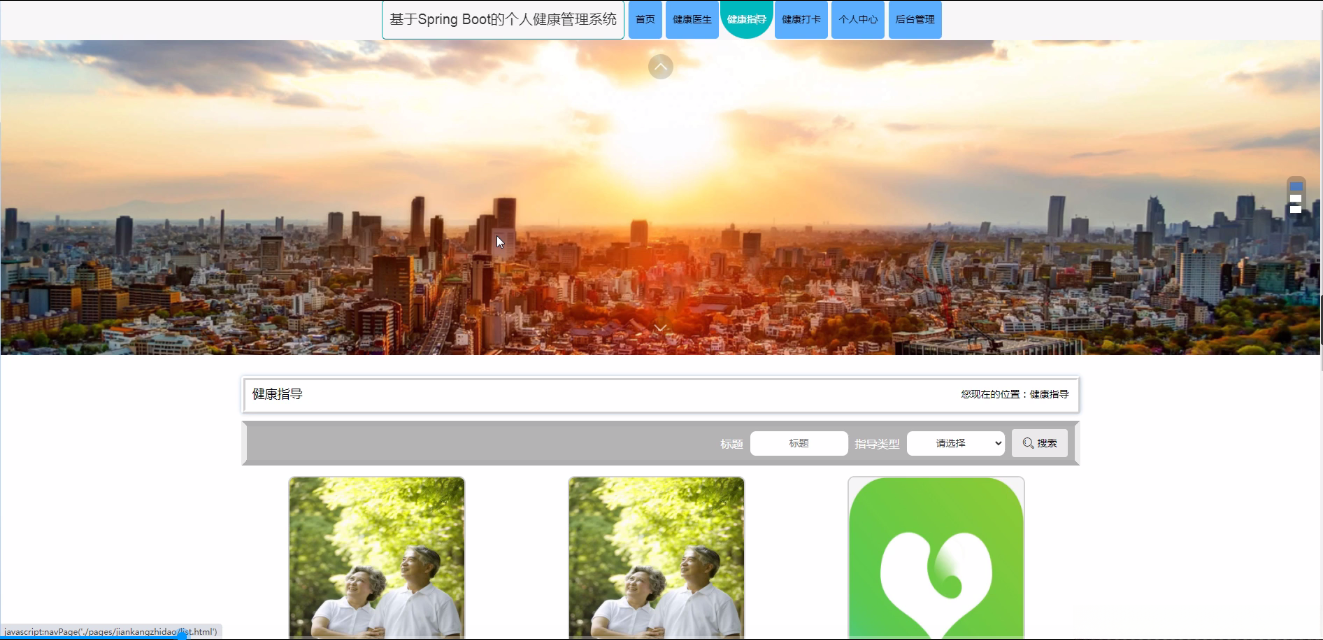Click the down chevron on the banner image
This screenshot has width=1323, height=640.
point(660,327)
